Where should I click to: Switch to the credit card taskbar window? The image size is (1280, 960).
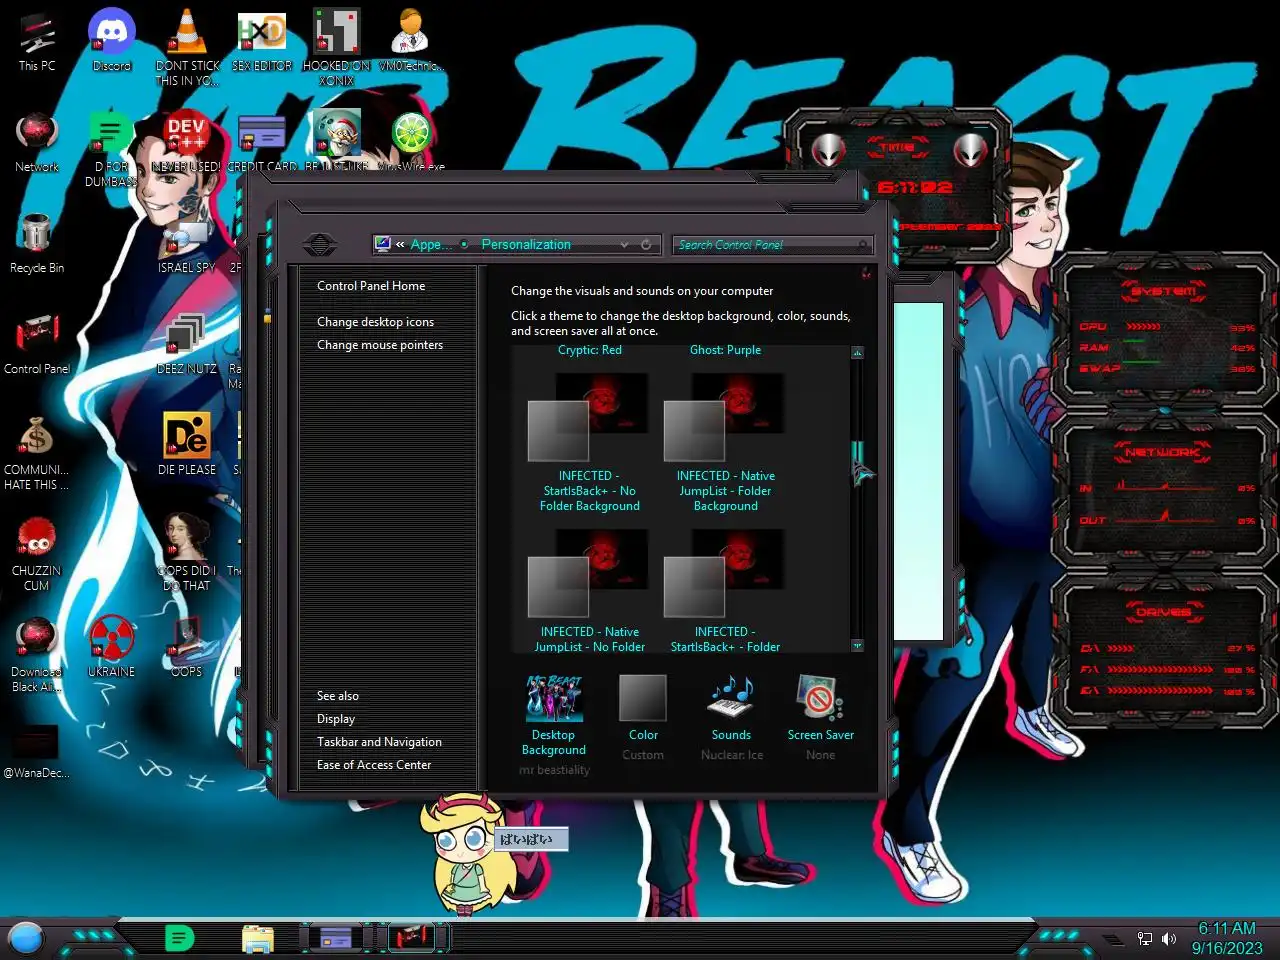click(x=335, y=938)
